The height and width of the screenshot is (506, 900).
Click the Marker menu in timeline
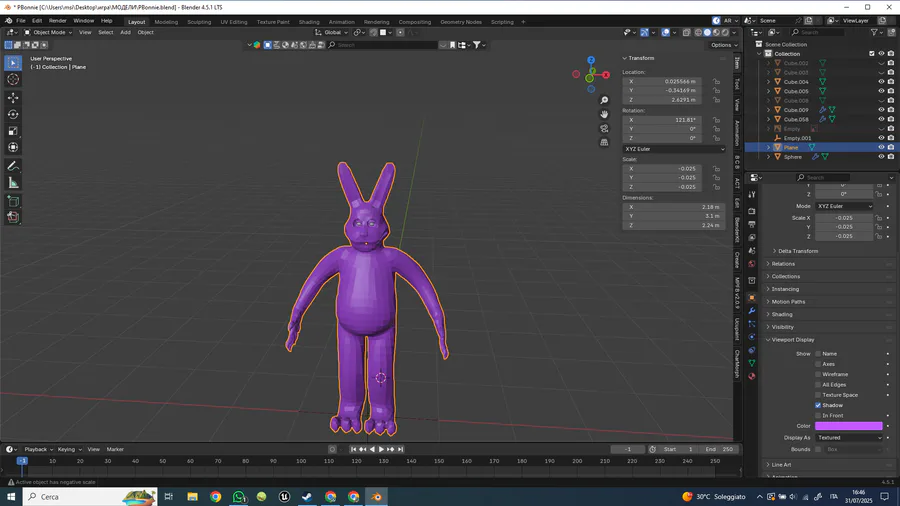(115, 450)
